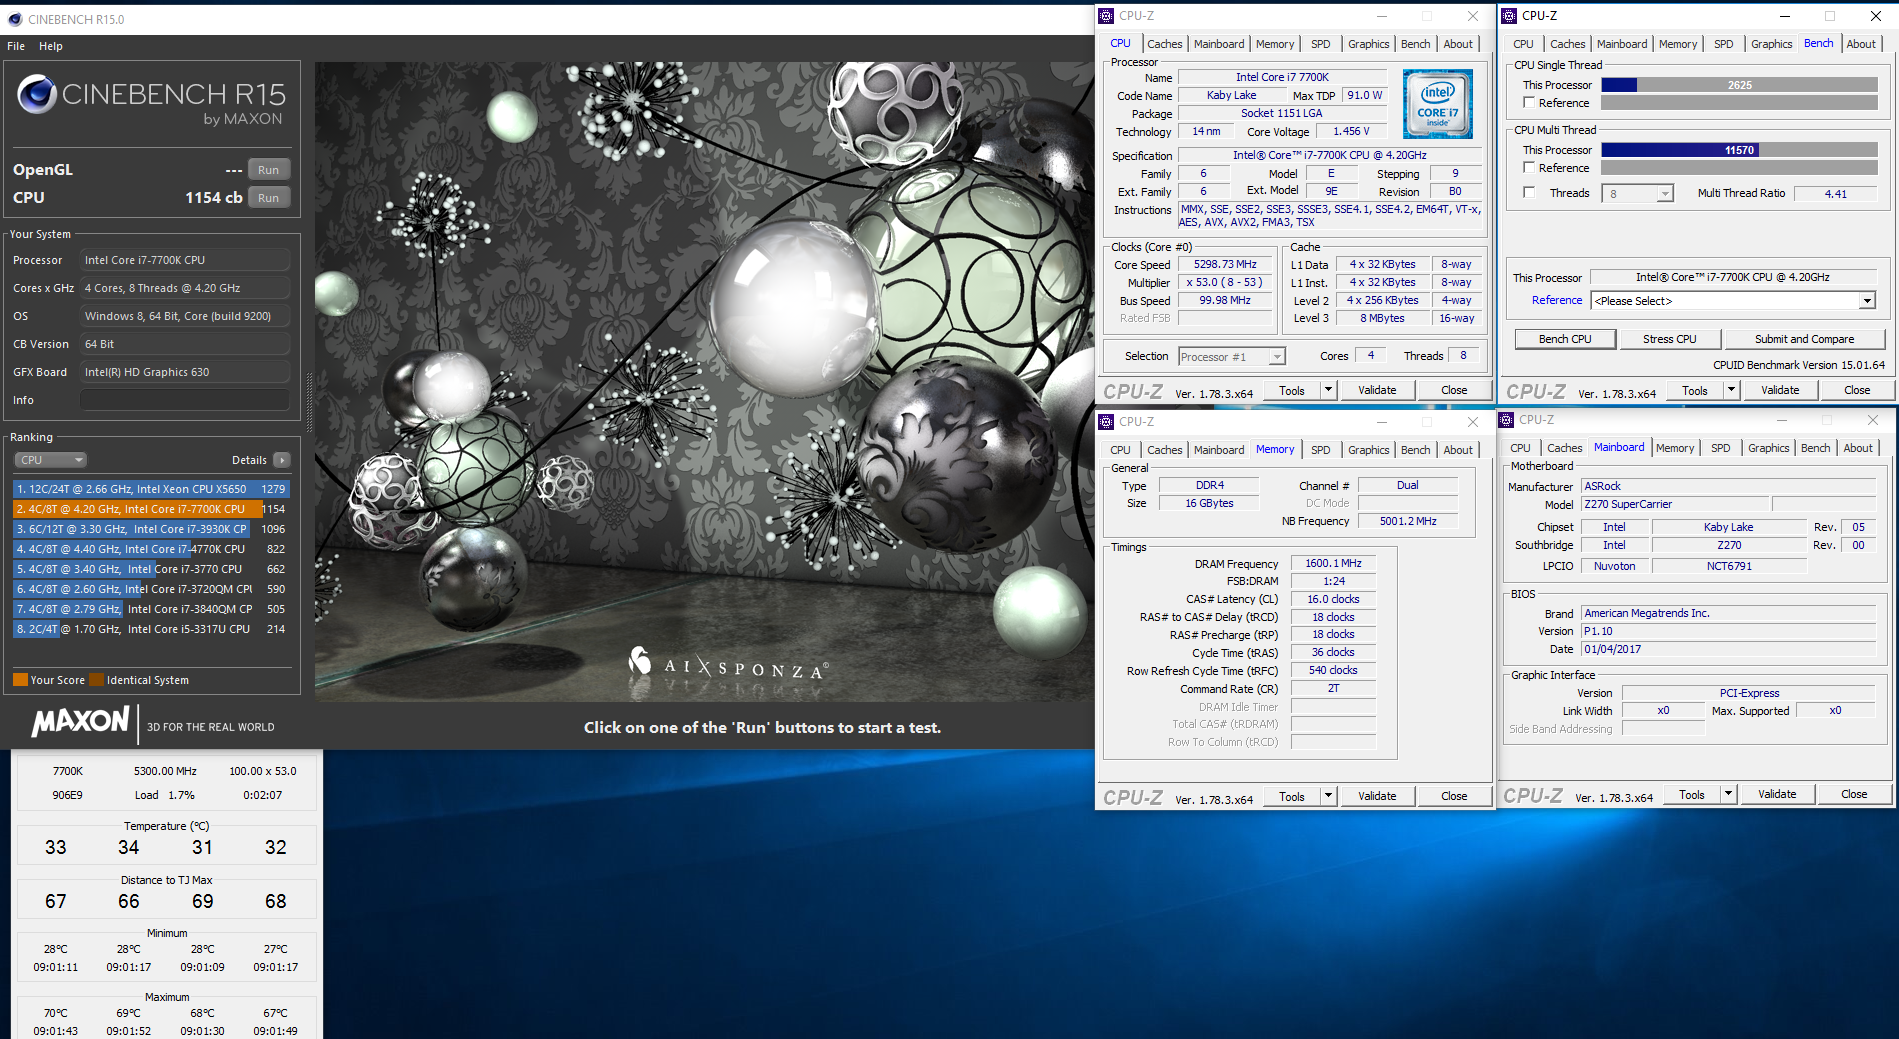Image resolution: width=1899 pixels, height=1039 pixels.
Task: Click the Multi Thread score bar 11570
Action: (x=1739, y=150)
